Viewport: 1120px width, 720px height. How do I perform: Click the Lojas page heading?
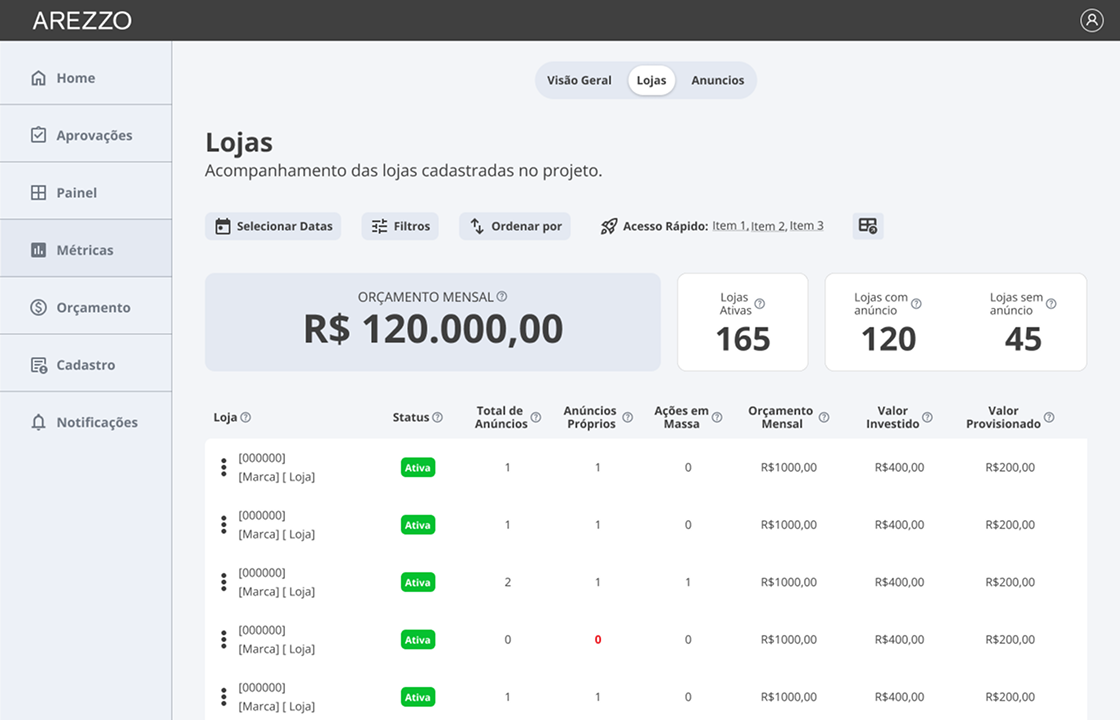(x=239, y=142)
